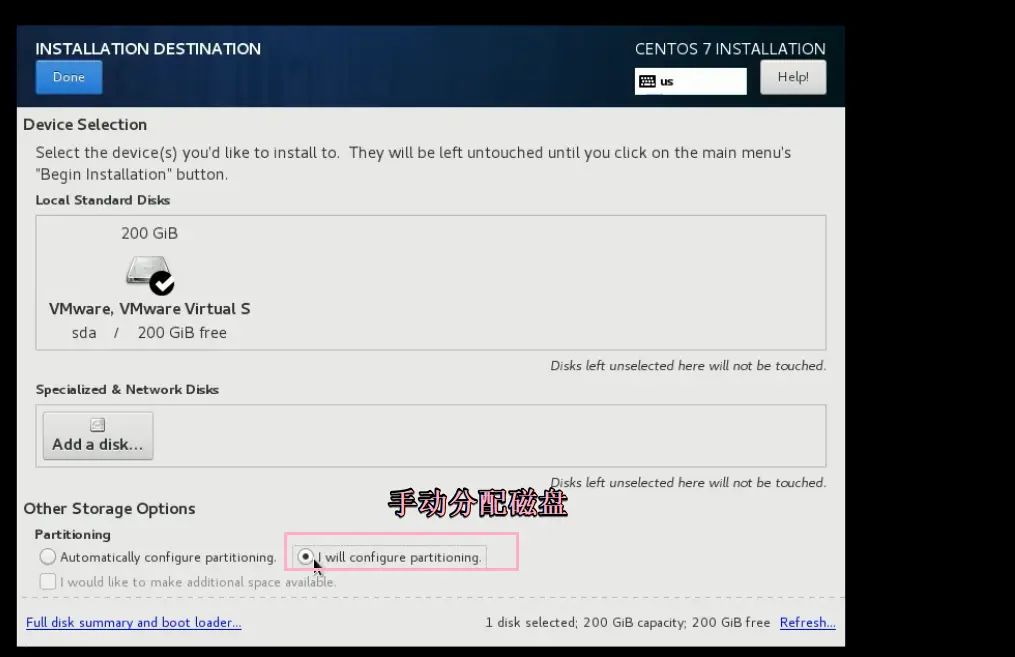Click the VMware, VMware Virtual S disk label

click(x=150, y=309)
